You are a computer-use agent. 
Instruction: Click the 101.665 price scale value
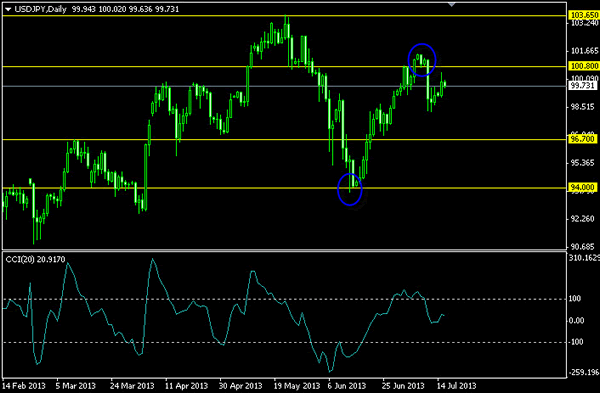[x=584, y=51]
